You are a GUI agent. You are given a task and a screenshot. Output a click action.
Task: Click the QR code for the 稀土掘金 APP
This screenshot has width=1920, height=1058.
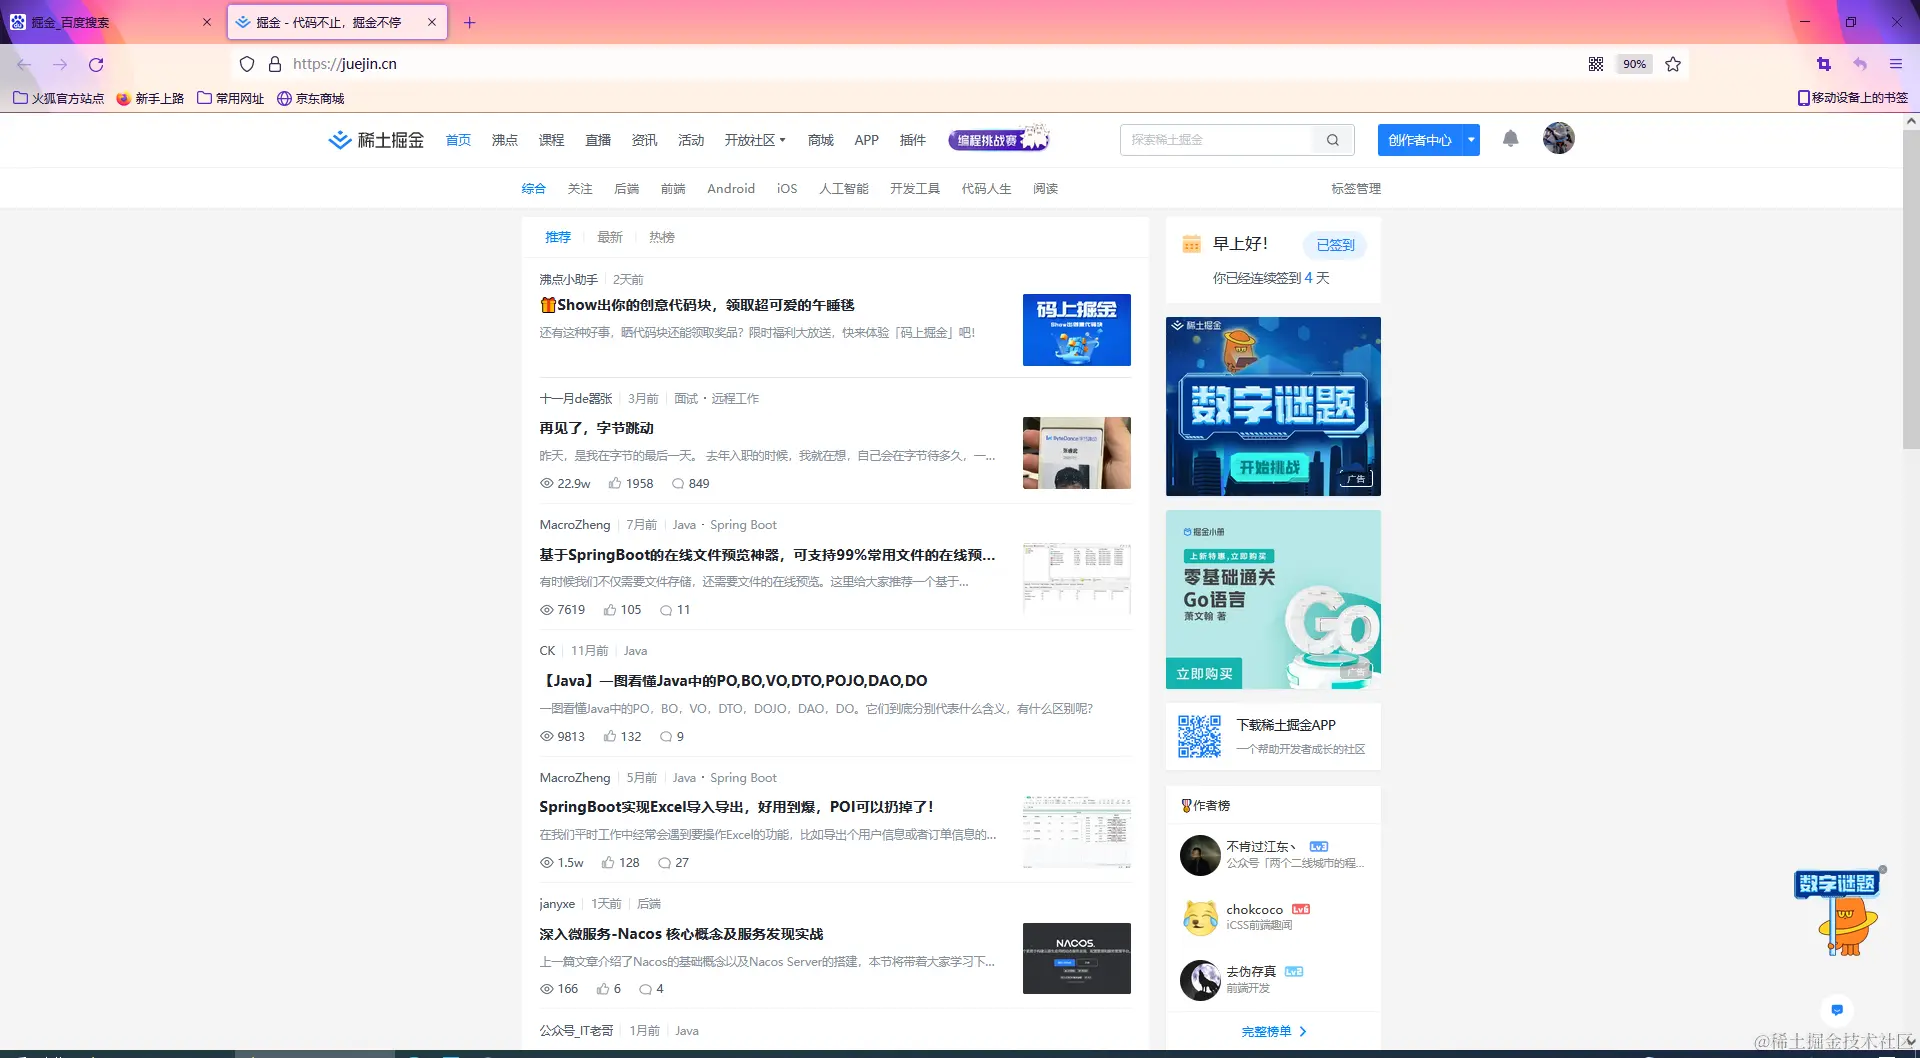[1200, 736]
